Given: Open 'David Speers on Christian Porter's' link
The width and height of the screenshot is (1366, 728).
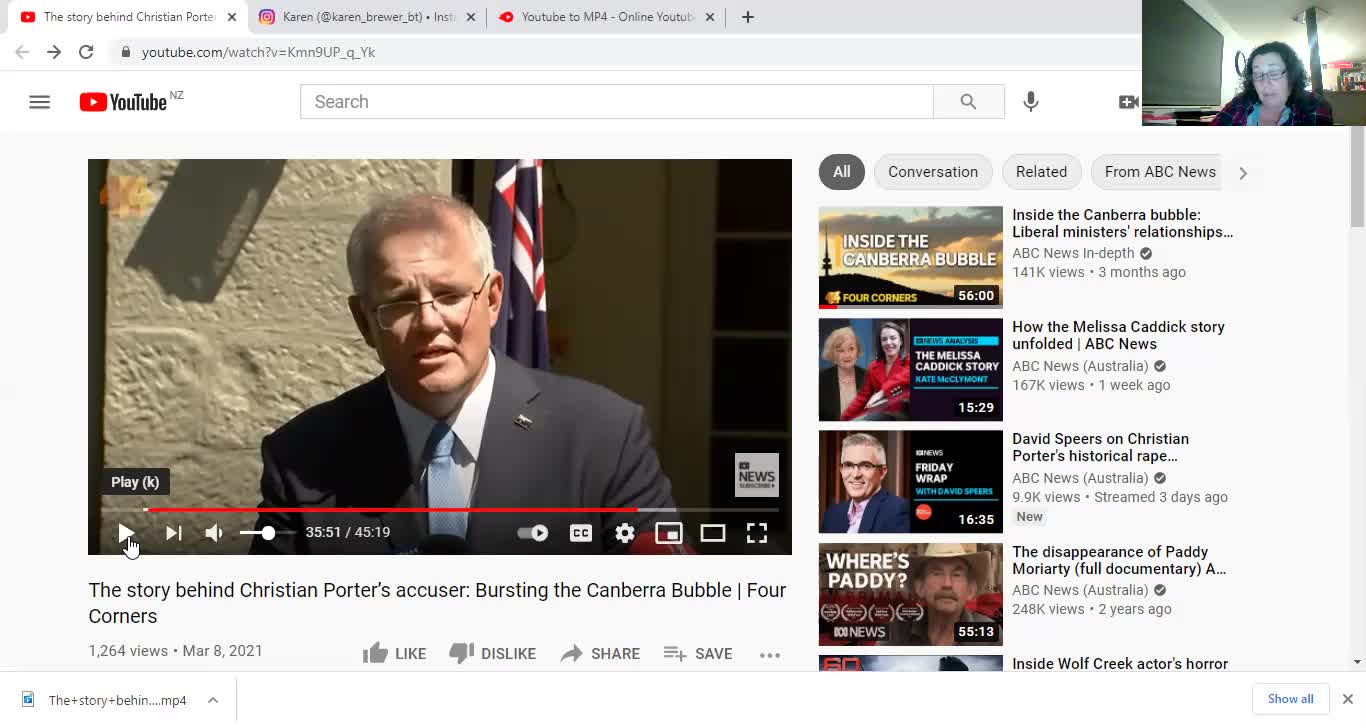Looking at the screenshot, I should 1100,447.
